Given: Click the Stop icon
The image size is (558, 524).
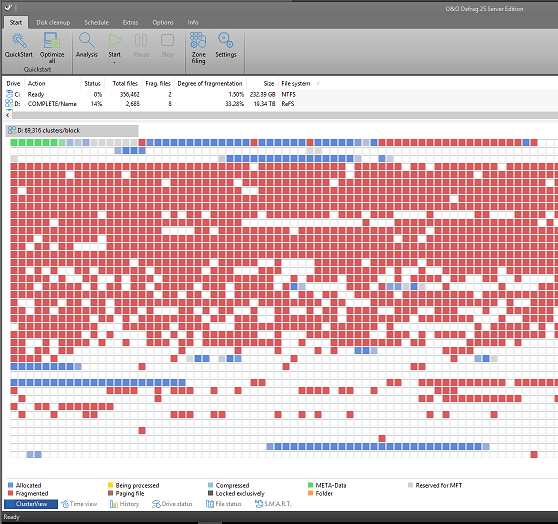Looking at the screenshot, I should tap(167, 40).
